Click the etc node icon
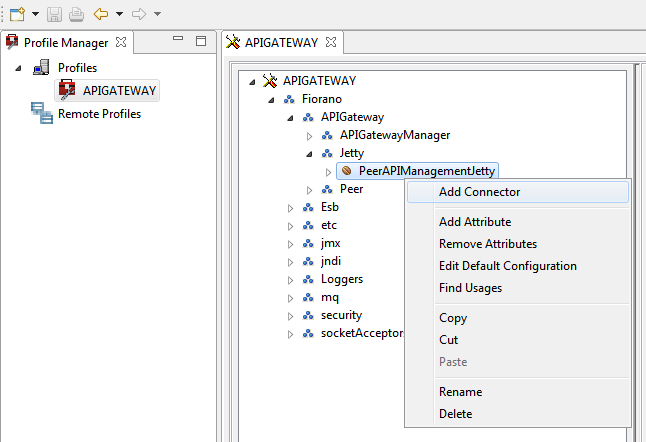This screenshot has height=442, width=646. coord(308,225)
